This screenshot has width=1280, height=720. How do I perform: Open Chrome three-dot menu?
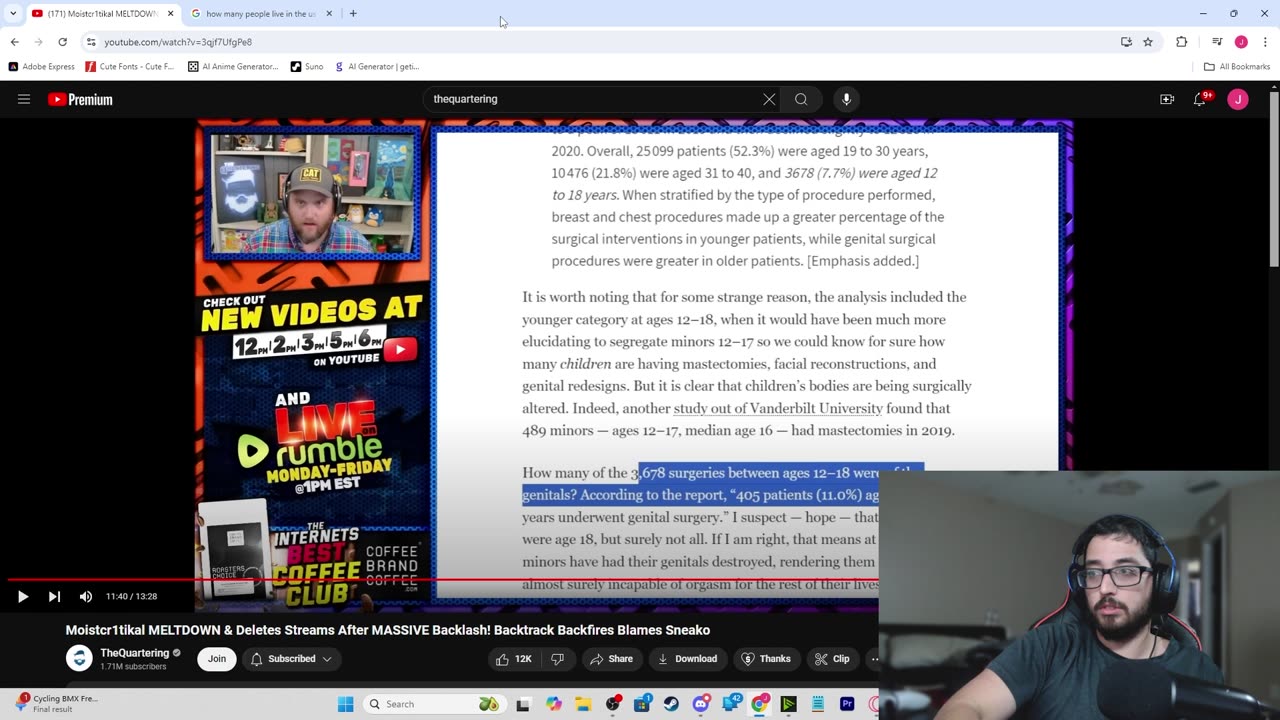[1265, 42]
